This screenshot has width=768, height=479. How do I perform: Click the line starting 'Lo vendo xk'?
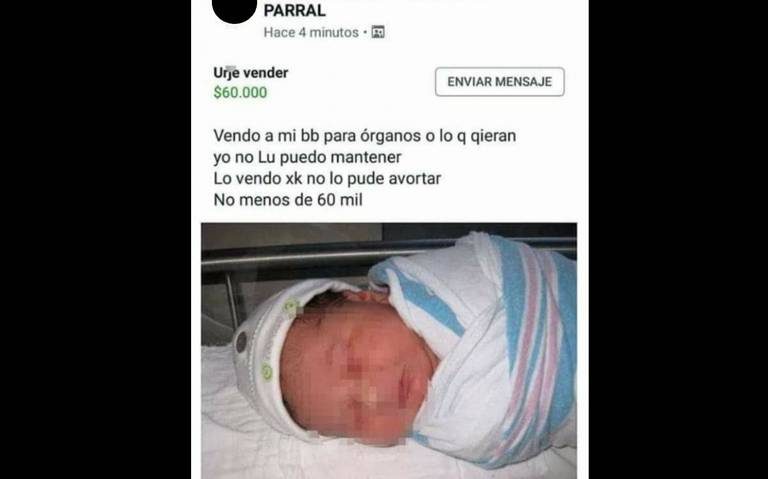[327, 178]
